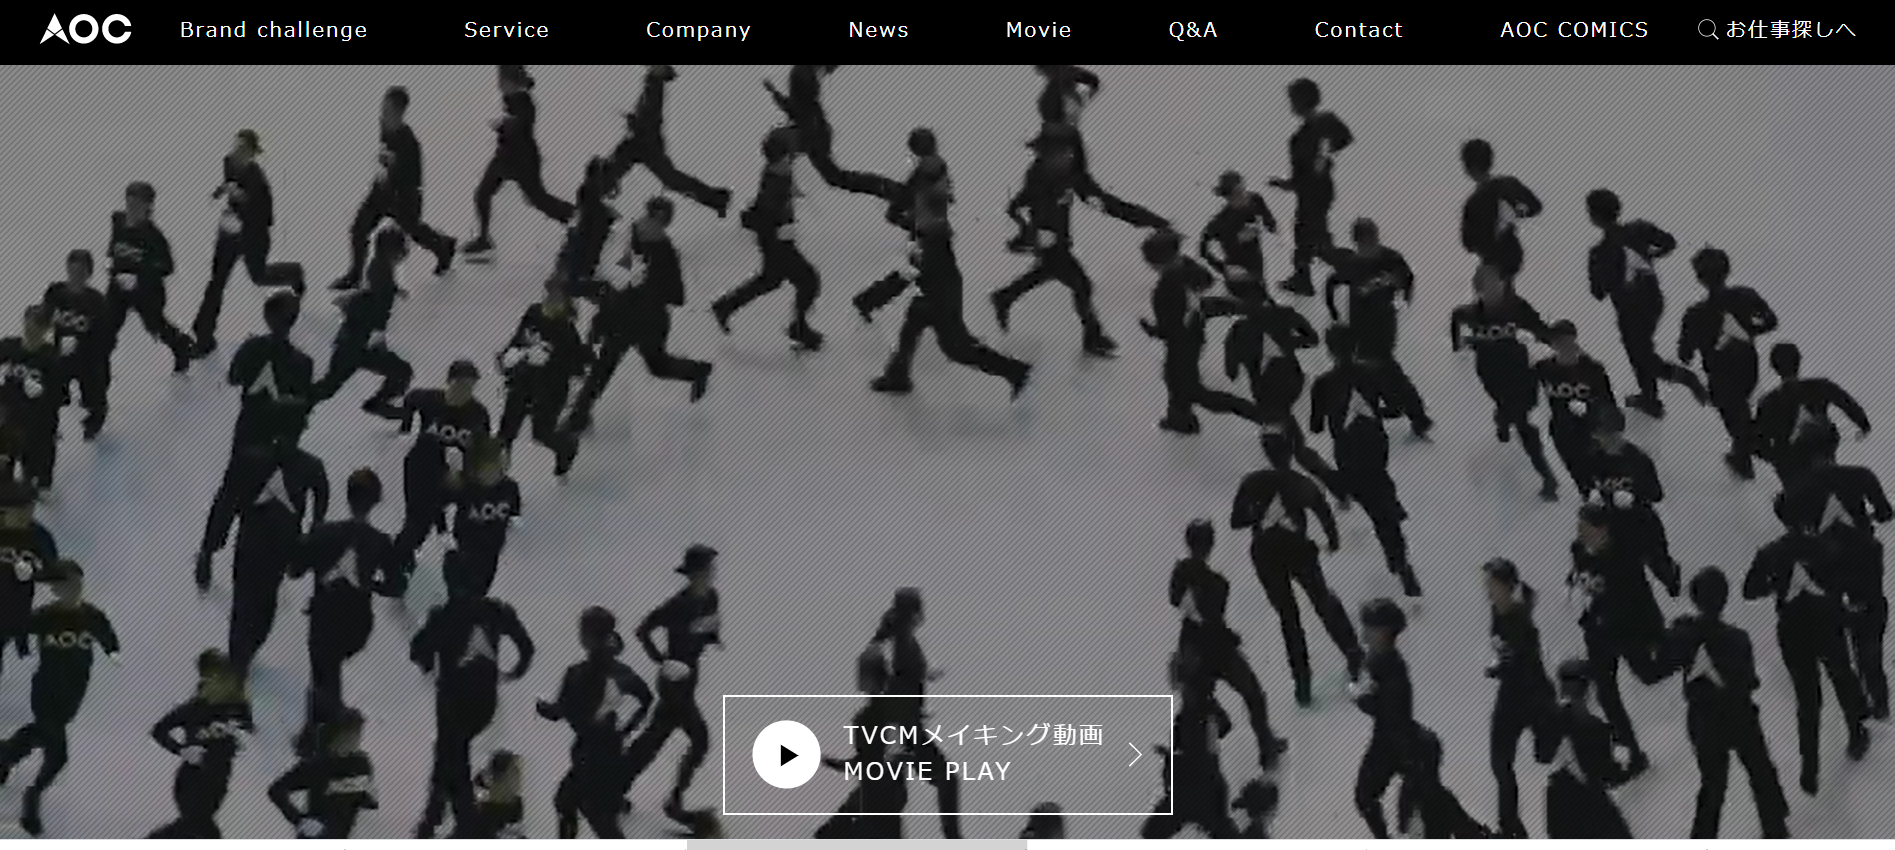Screen dimensions: 1895x850
Task: Open the AOC COMICS link
Action: pos(1573,30)
